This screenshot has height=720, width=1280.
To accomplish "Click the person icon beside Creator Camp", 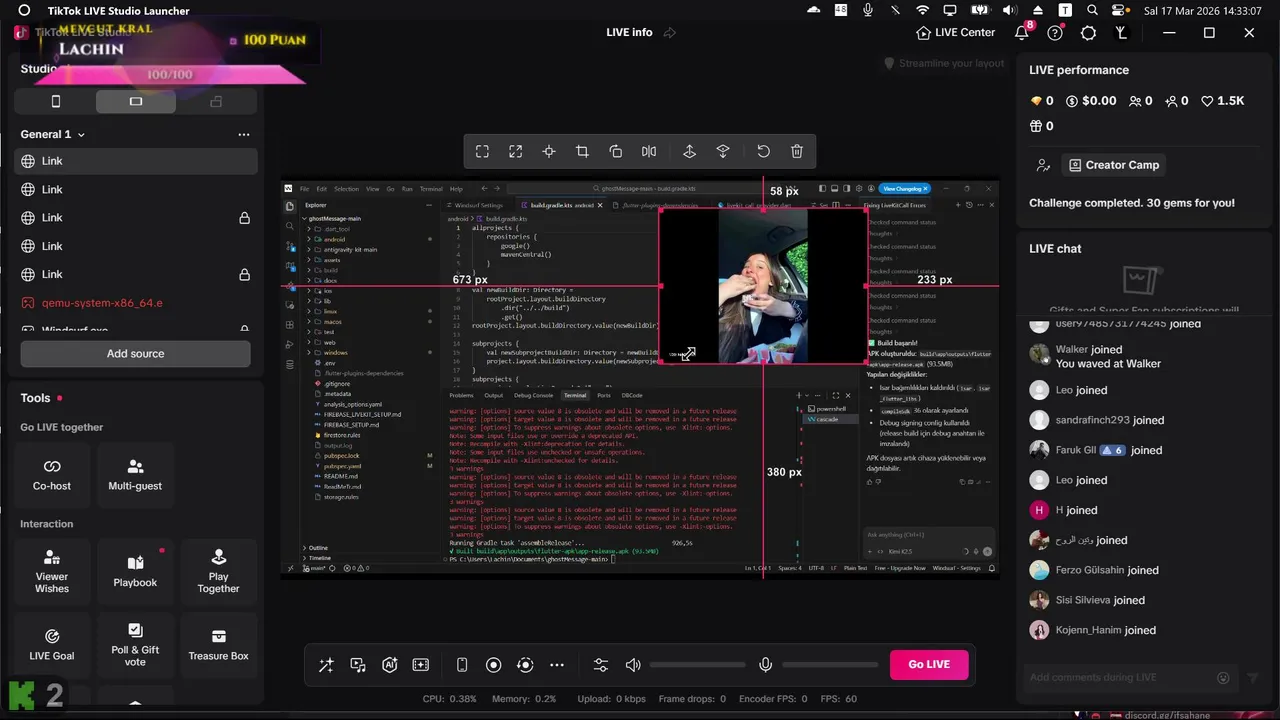I will tap(1043, 165).
